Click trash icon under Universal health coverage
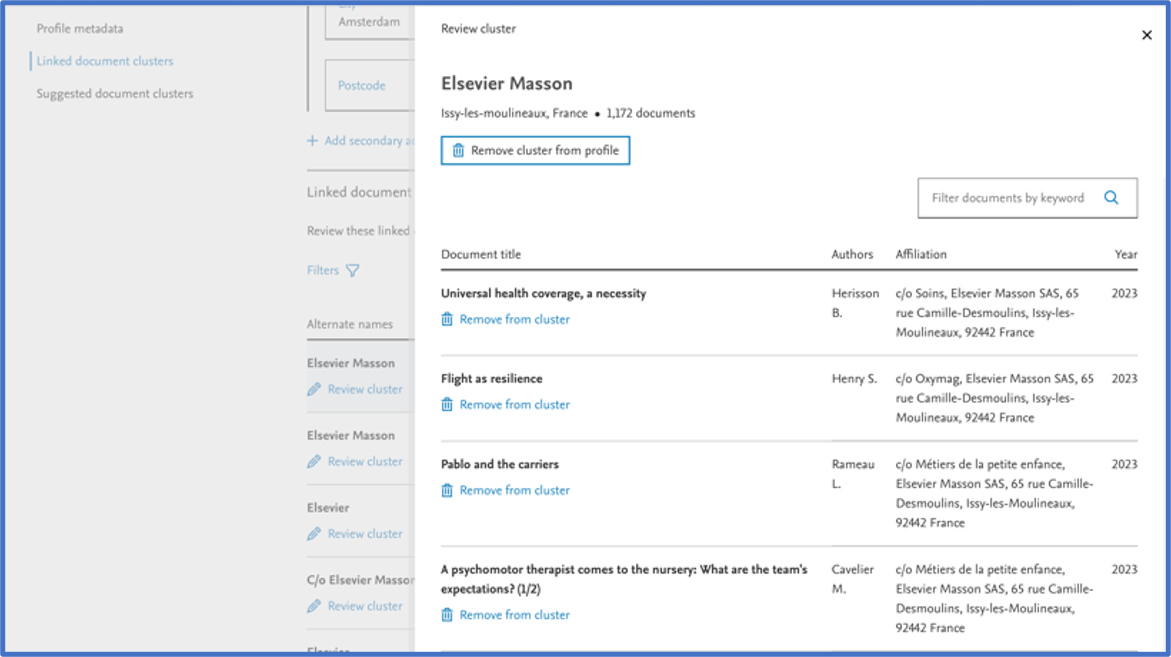The width and height of the screenshot is (1171, 657). click(447, 320)
